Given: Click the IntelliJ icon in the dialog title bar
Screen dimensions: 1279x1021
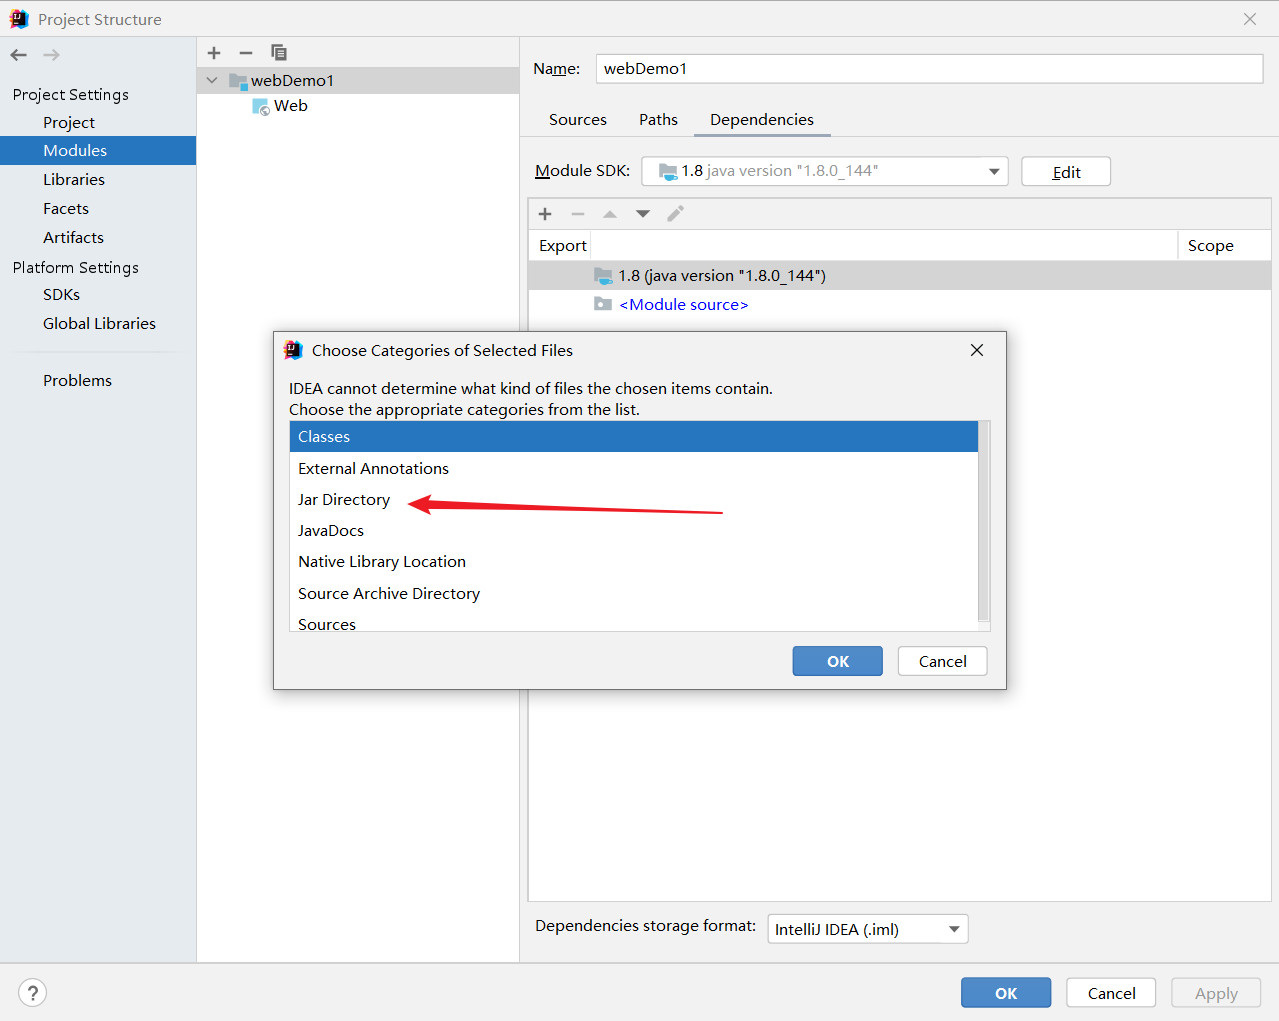Looking at the screenshot, I should pyautogui.click(x=293, y=350).
